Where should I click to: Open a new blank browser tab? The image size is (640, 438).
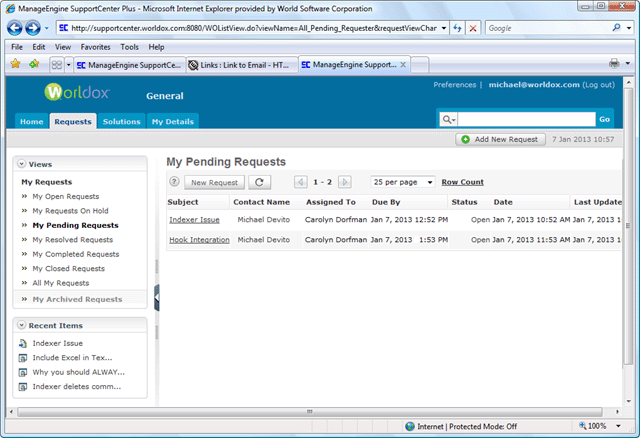point(420,65)
